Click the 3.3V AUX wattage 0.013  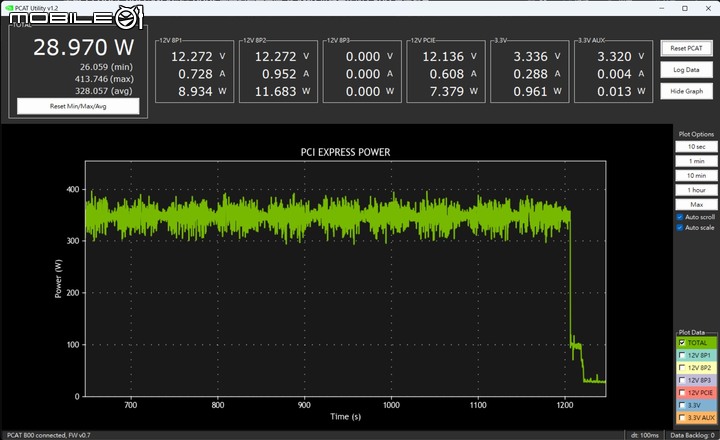614,91
